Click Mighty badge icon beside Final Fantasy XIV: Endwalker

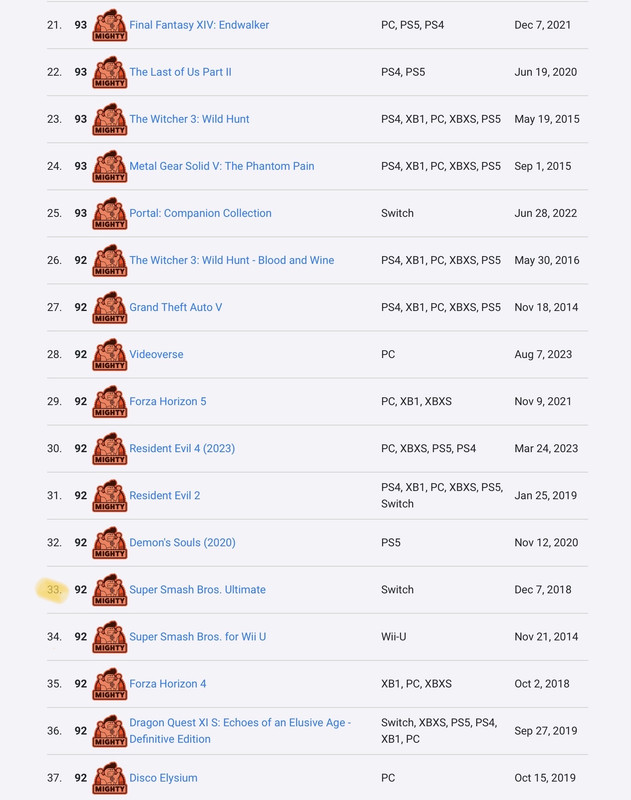[x=110, y=25]
